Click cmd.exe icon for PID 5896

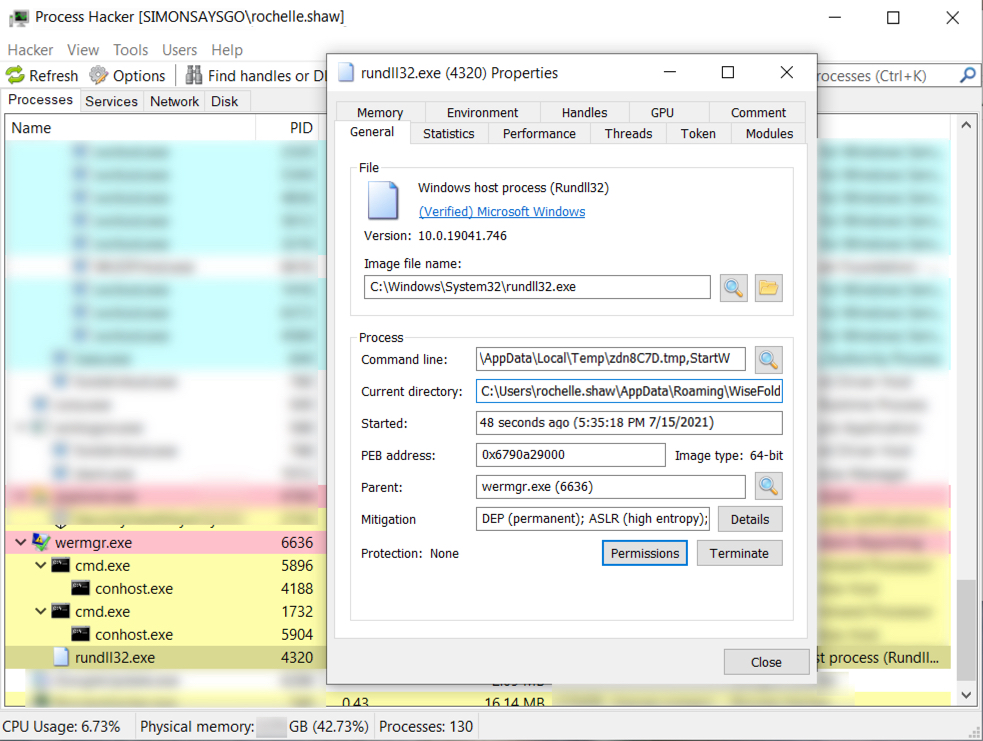[60, 565]
